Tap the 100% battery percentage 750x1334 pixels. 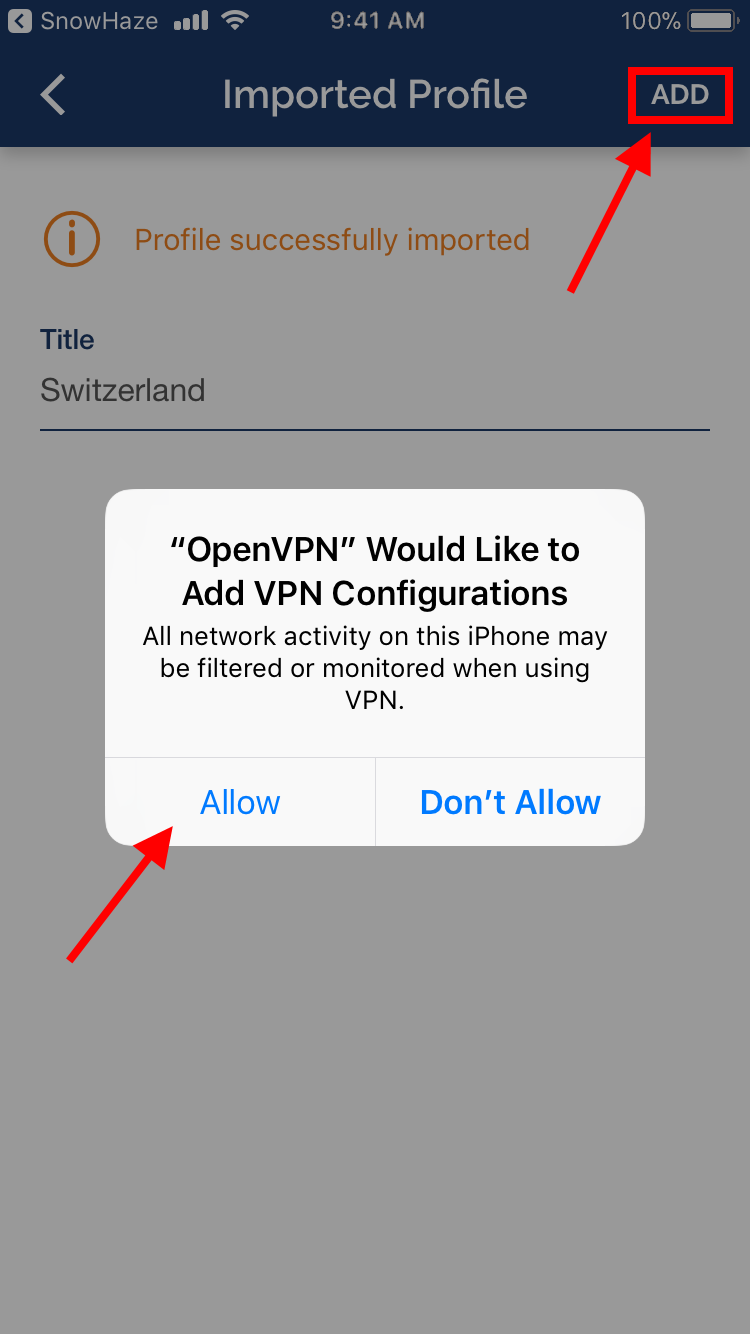point(651,20)
